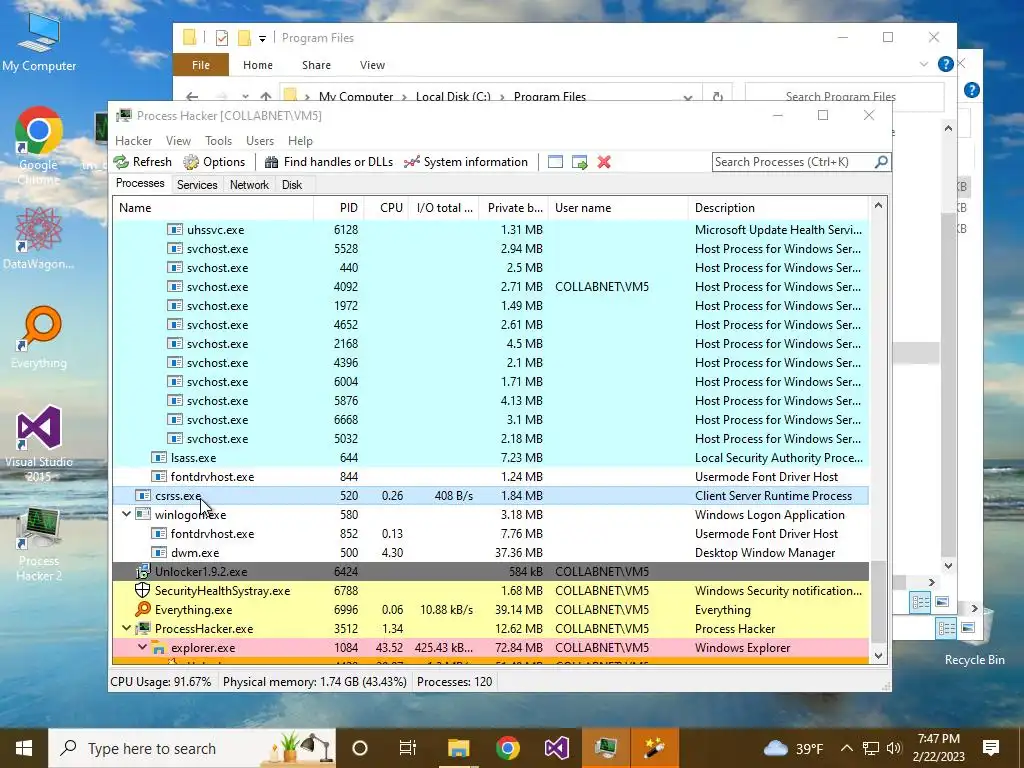Open the Options gear icon
The image size is (1024, 768).
(191, 162)
